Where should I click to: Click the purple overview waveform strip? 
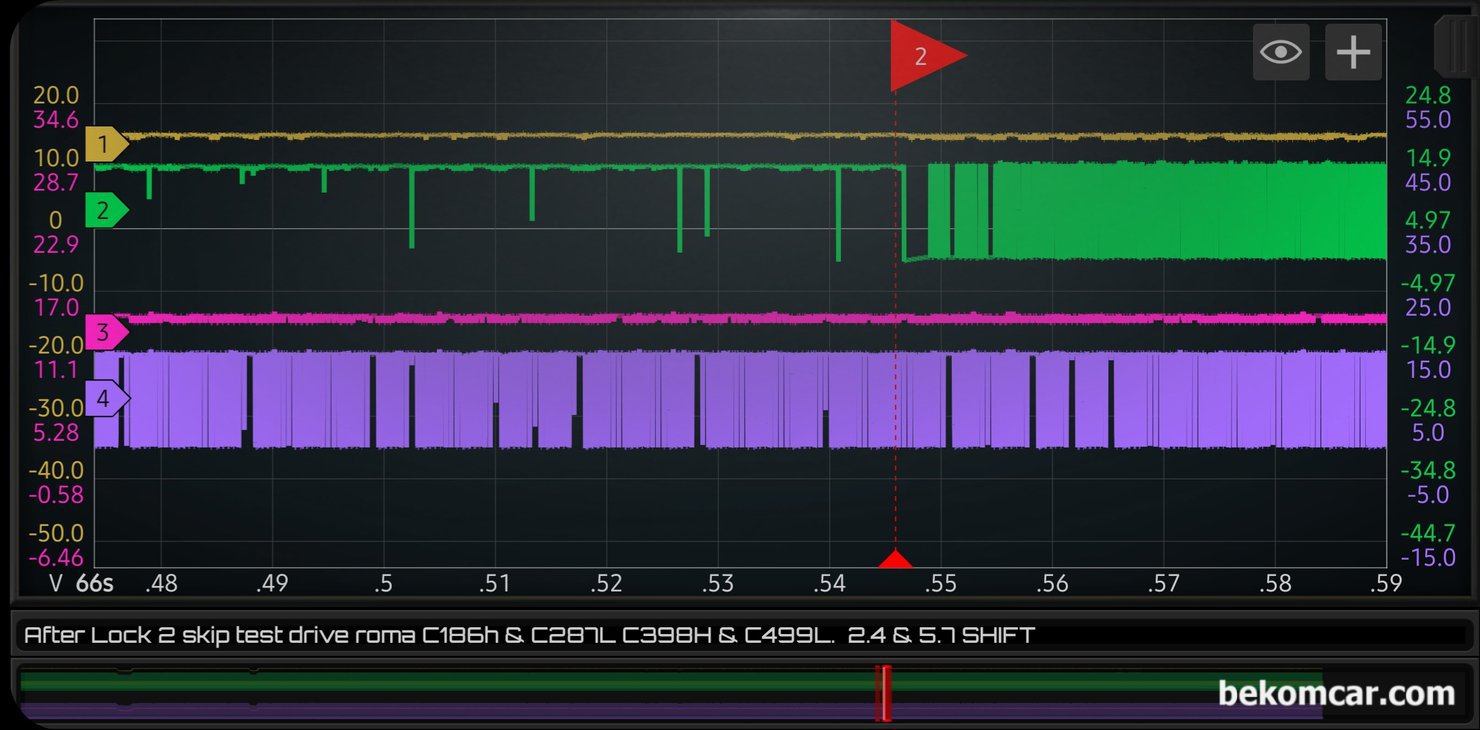click(671, 710)
